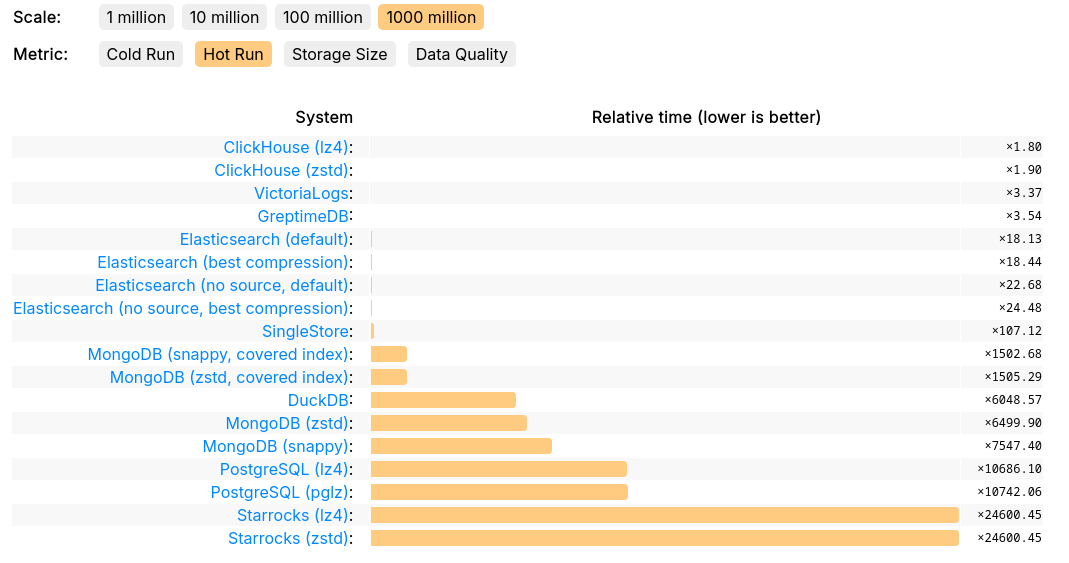1069x563 pixels.
Task: Open Elasticsearch (best compression) link
Action: (222, 262)
